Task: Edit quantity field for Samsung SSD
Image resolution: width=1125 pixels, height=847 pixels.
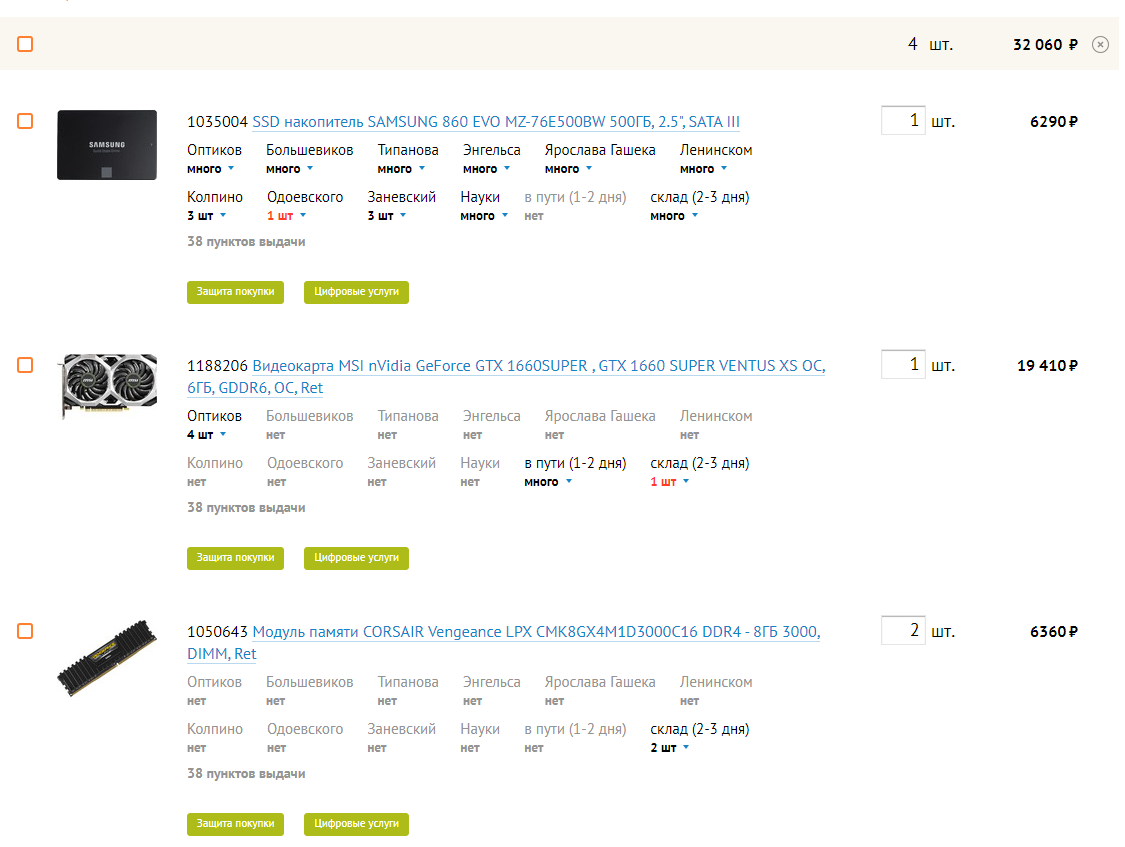Action: [x=903, y=120]
